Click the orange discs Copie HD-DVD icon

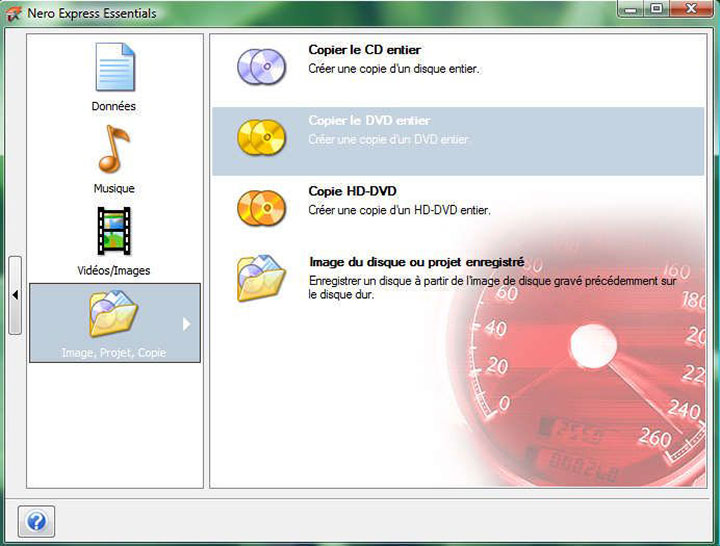[x=261, y=208]
